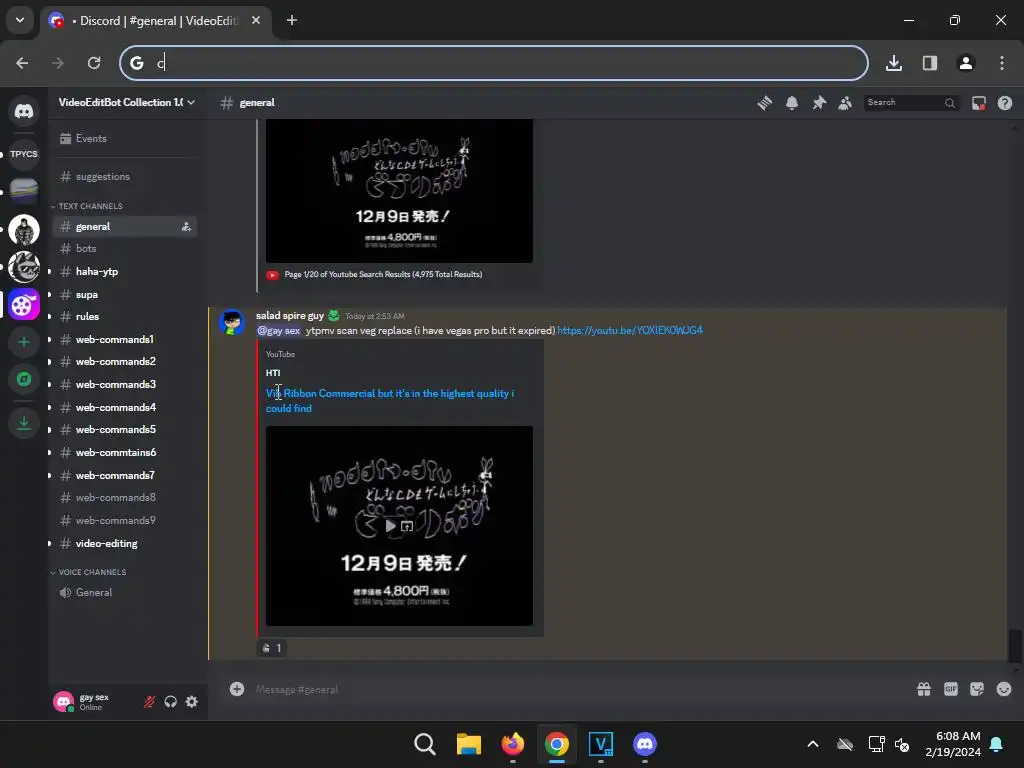Collapse the TEXT CHANNELS category
The height and width of the screenshot is (768, 1024).
[x=90, y=206]
